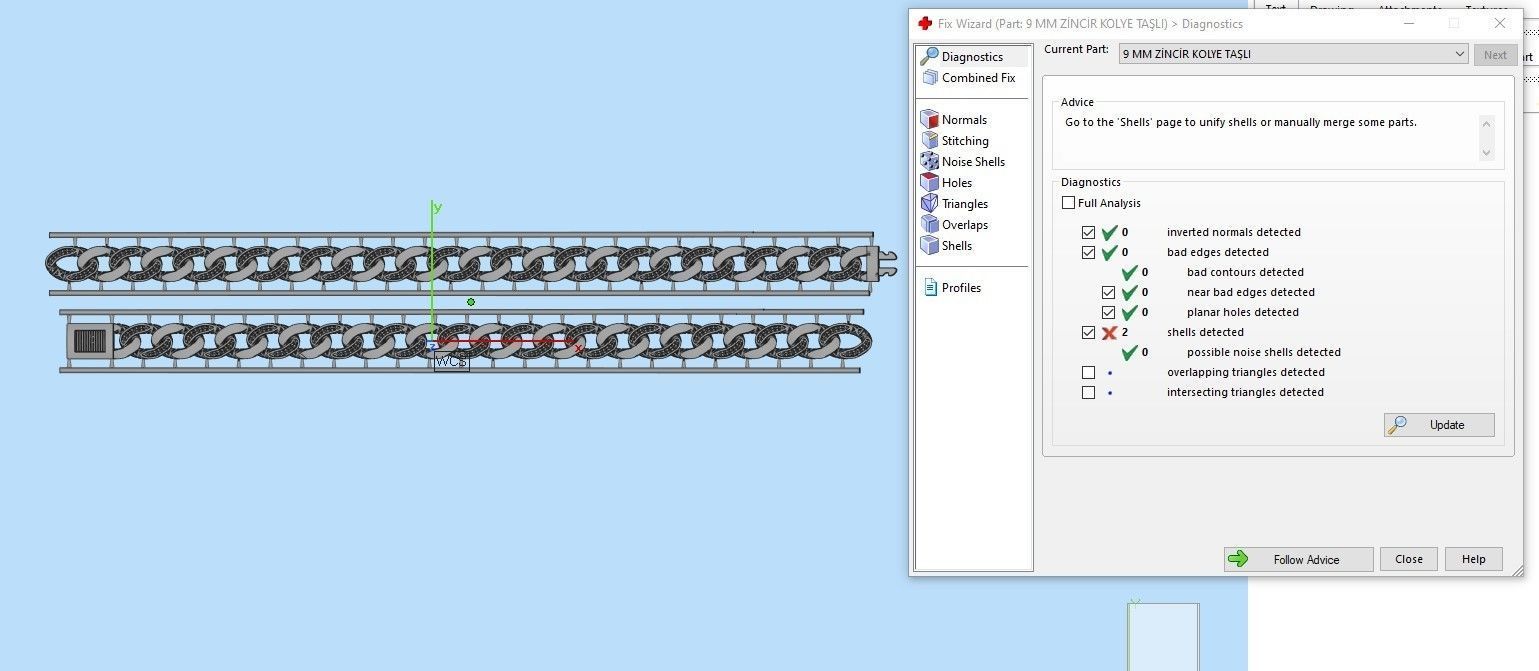This screenshot has width=1539, height=671.
Task: Click the Next button
Action: (1495, 55)
